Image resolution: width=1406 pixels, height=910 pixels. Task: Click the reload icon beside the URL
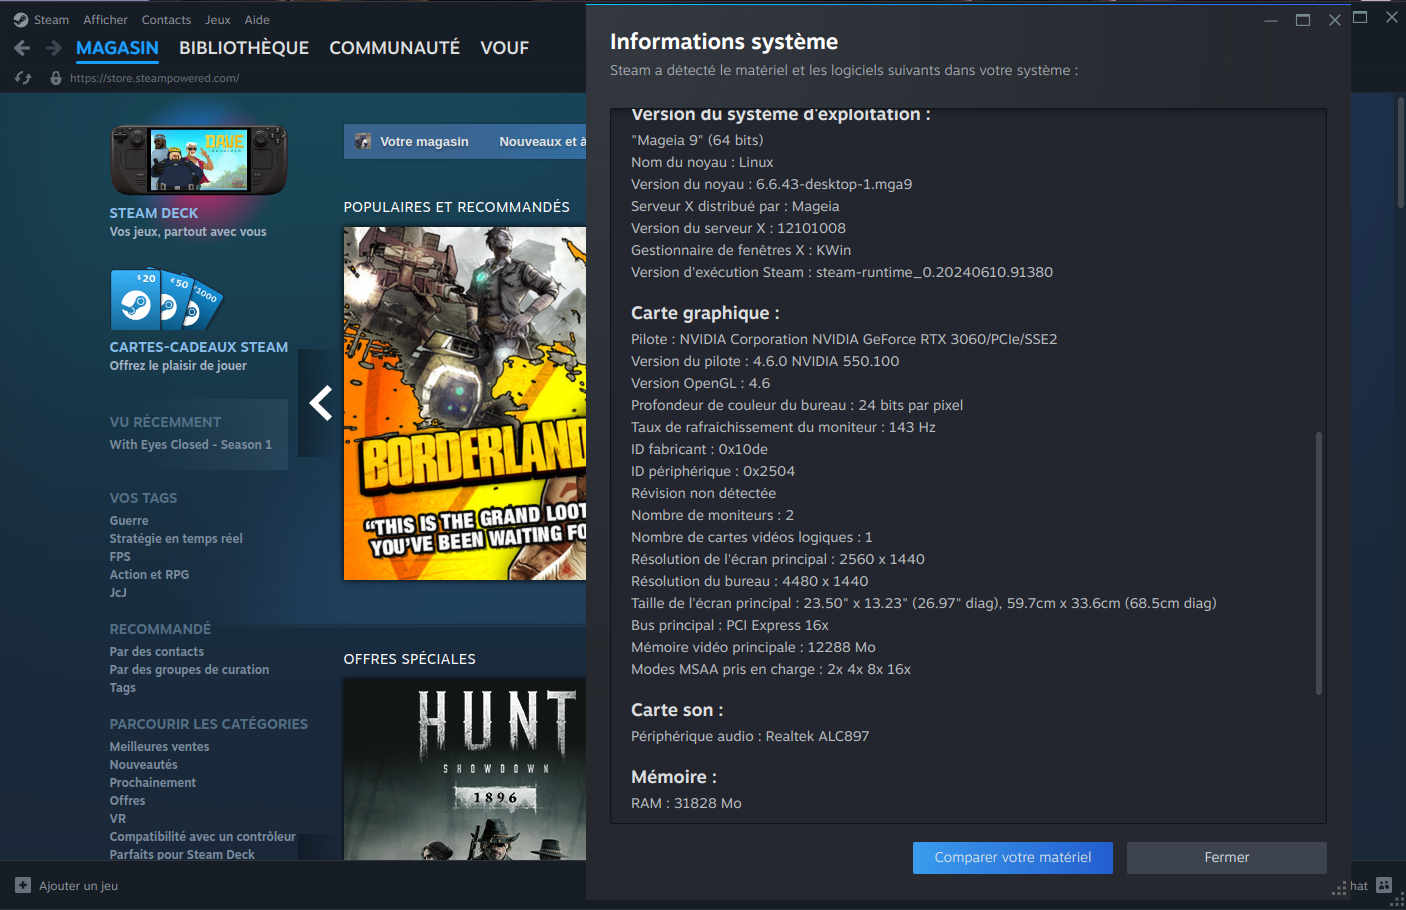pos(24,78)
